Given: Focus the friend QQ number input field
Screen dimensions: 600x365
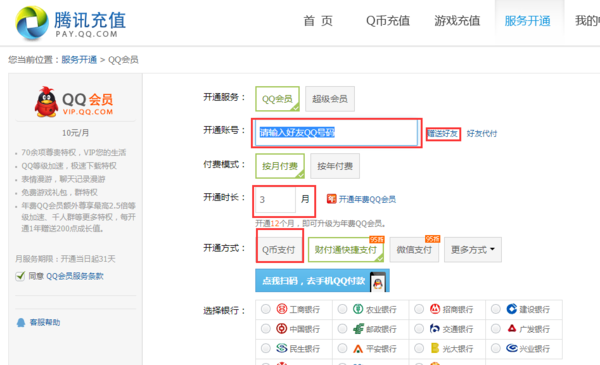Looking at the screenshot, I should point(337,133).
